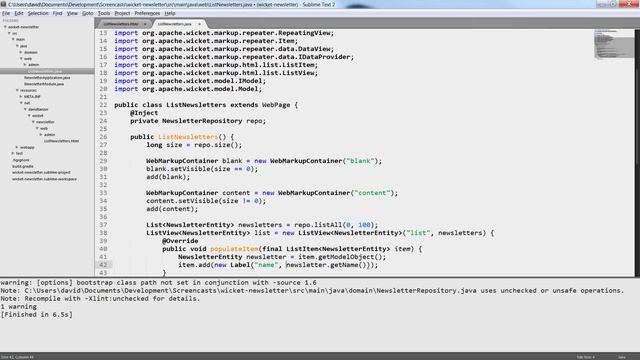Click 'WebPage' in the class declaration
The height and width of the screenshot is (360, 640).
pyautogui.click(x=276, y=105)
